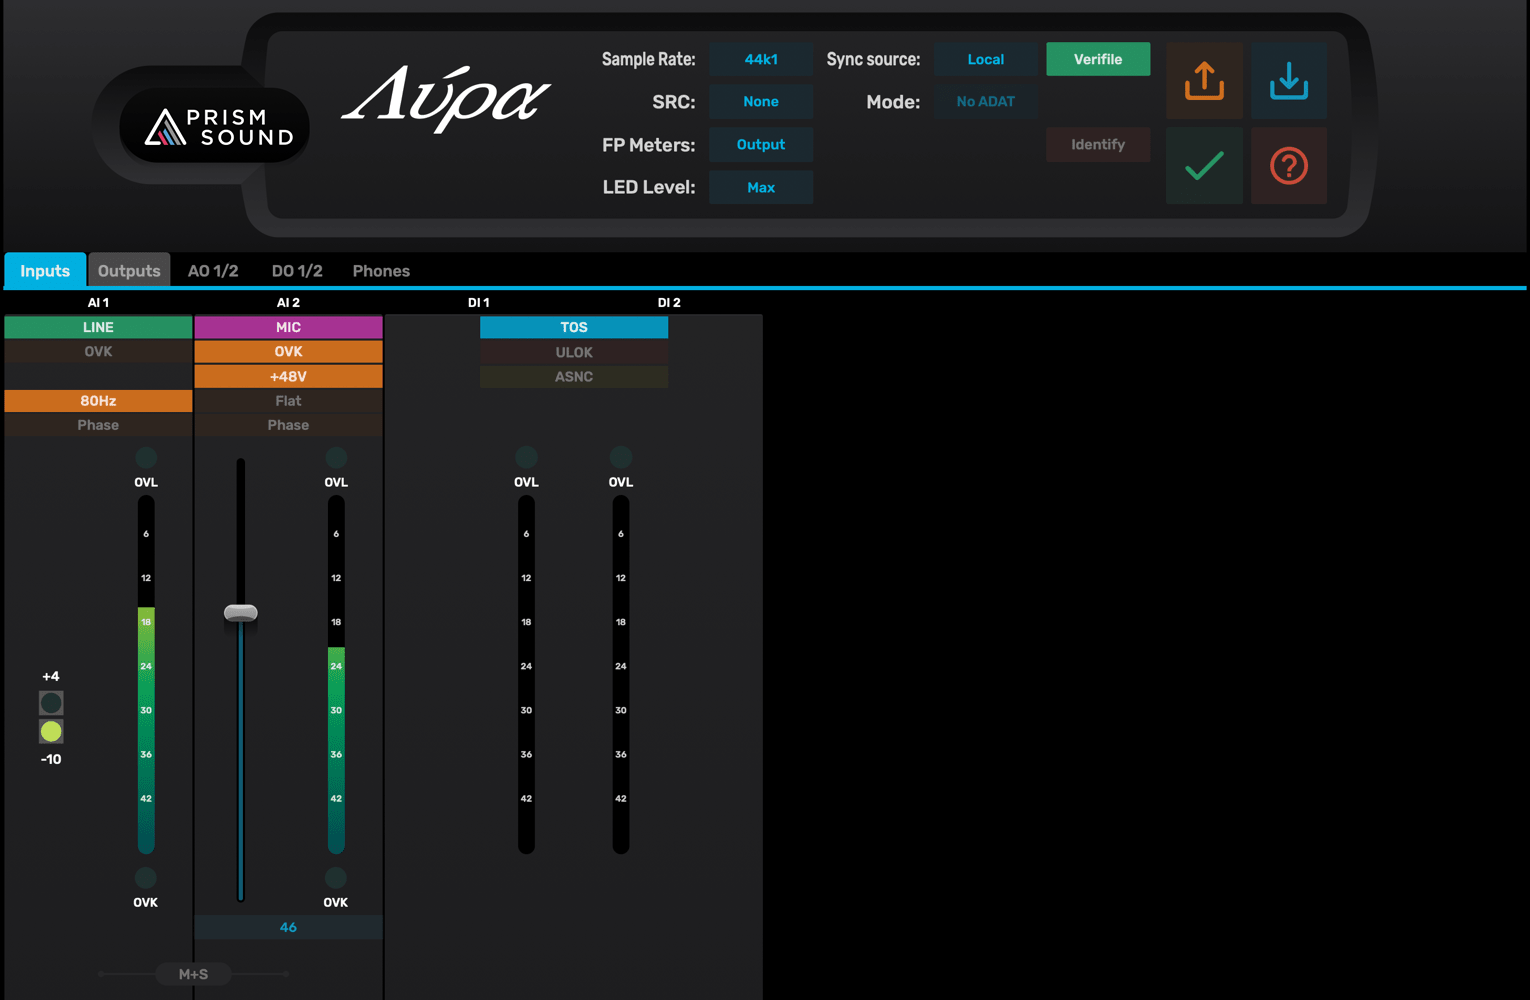Click the LED Level: label
The width and height of the screenshot is (1530, 1000).
coord(648,188)
